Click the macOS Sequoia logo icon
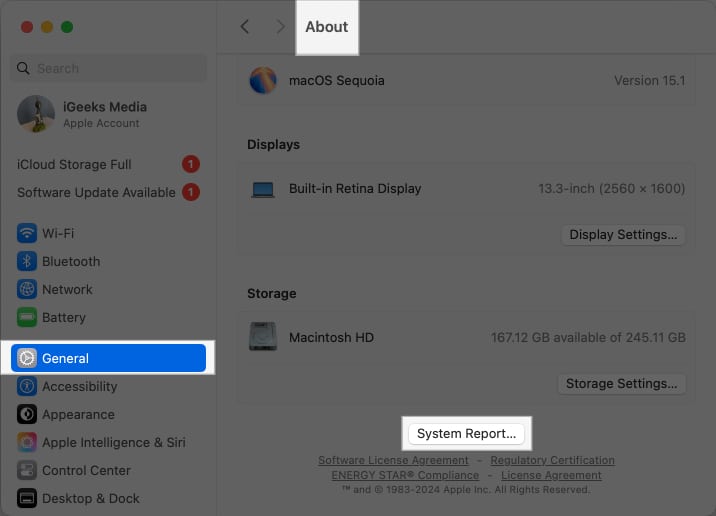 263,80
